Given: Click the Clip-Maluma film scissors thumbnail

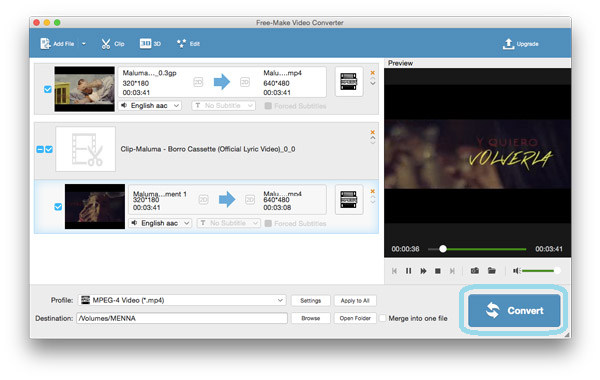Looking at the screenshot, I should coord(85,149).
